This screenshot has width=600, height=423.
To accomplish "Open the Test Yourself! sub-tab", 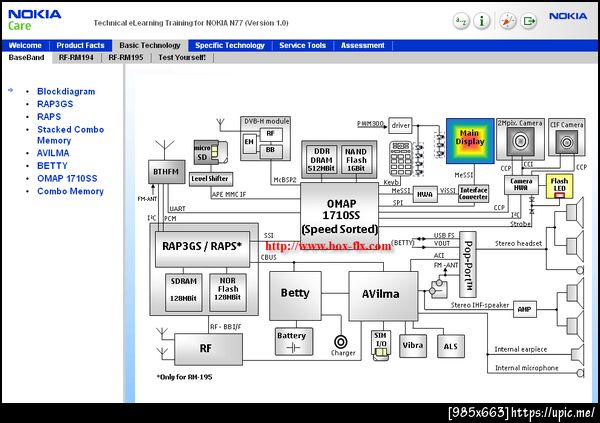I will (x=182, y=57).
